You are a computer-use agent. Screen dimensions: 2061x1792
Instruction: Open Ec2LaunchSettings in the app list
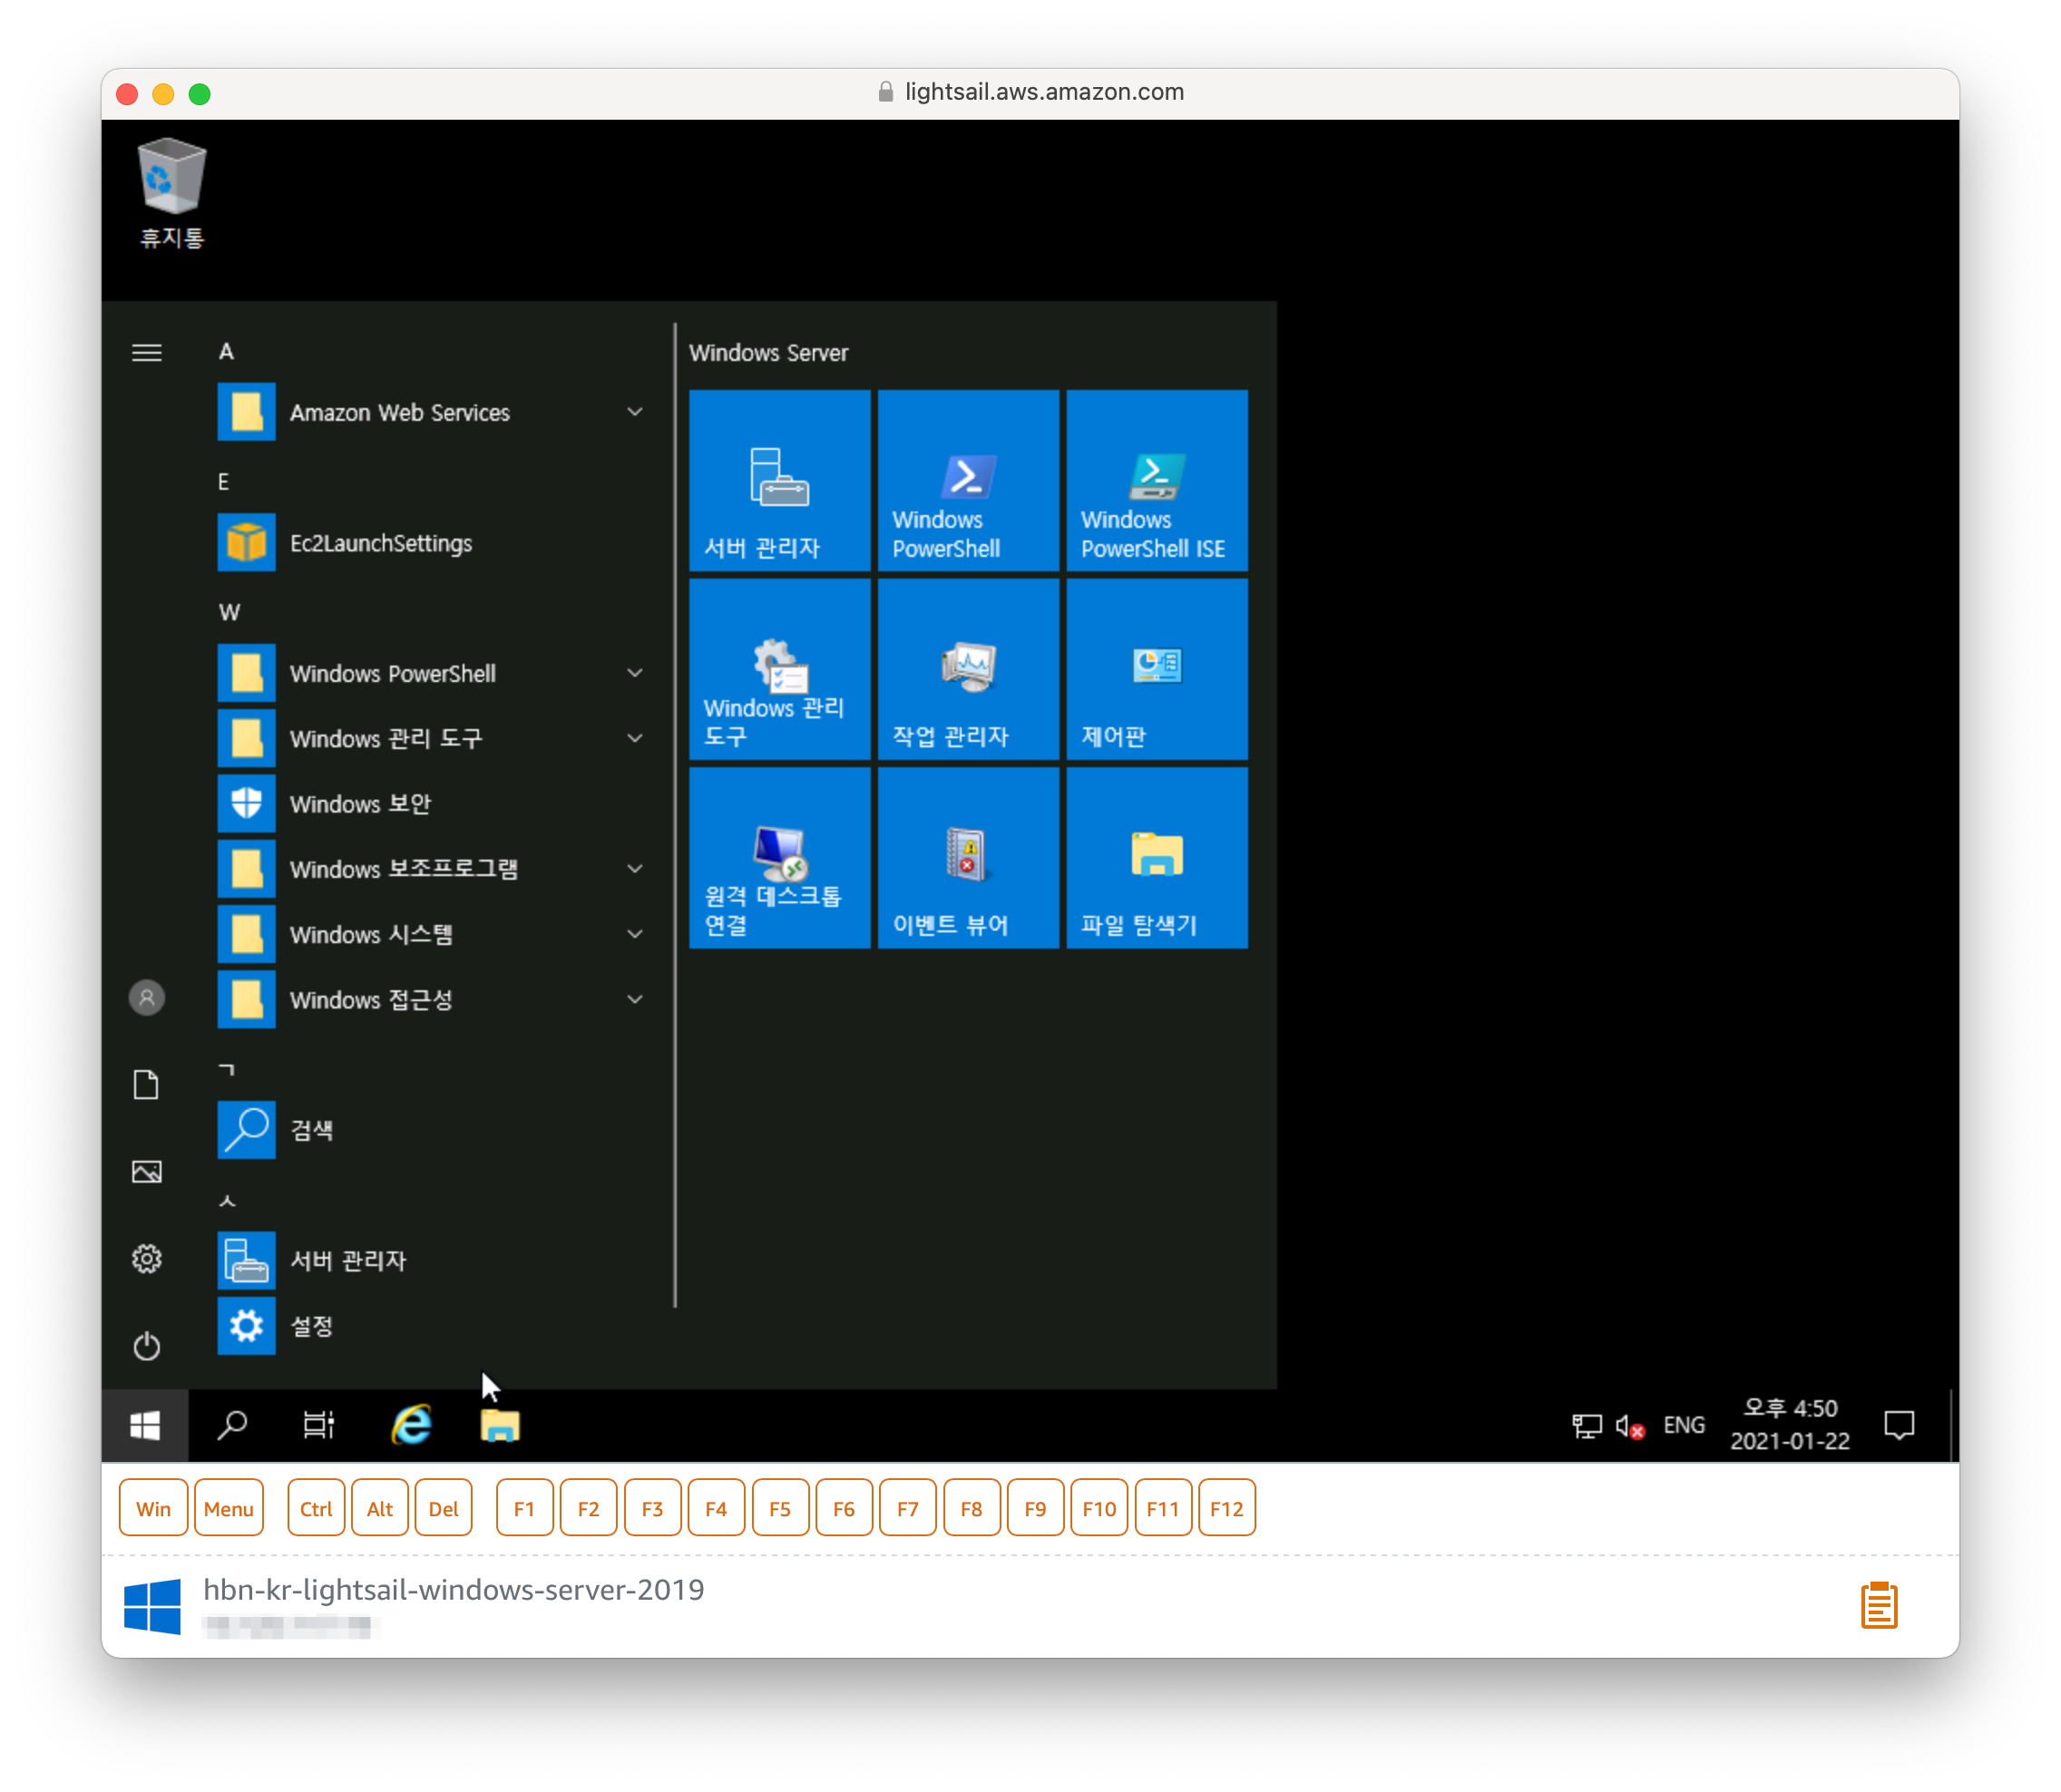pyautogui.click(x=433, y=543)
